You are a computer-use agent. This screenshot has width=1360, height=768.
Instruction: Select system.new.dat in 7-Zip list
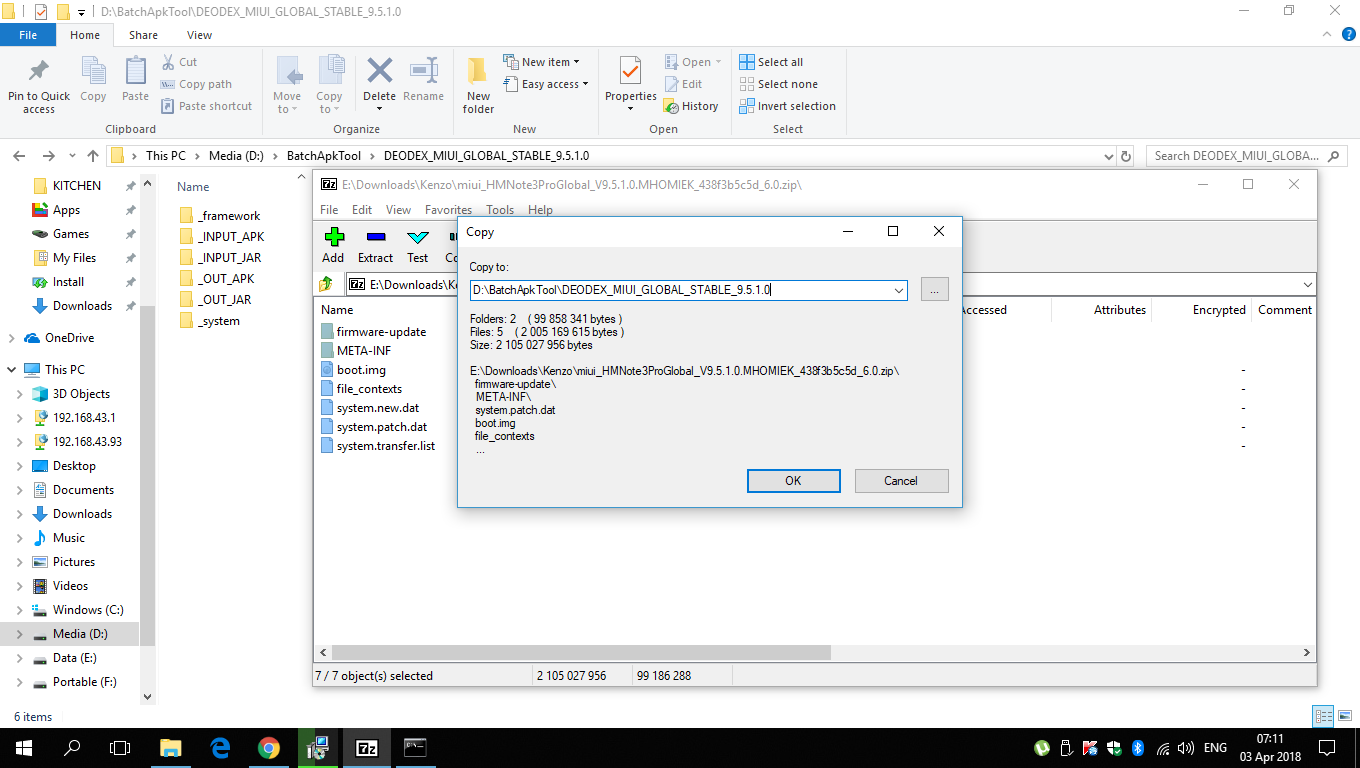click(x=370, y=408)
